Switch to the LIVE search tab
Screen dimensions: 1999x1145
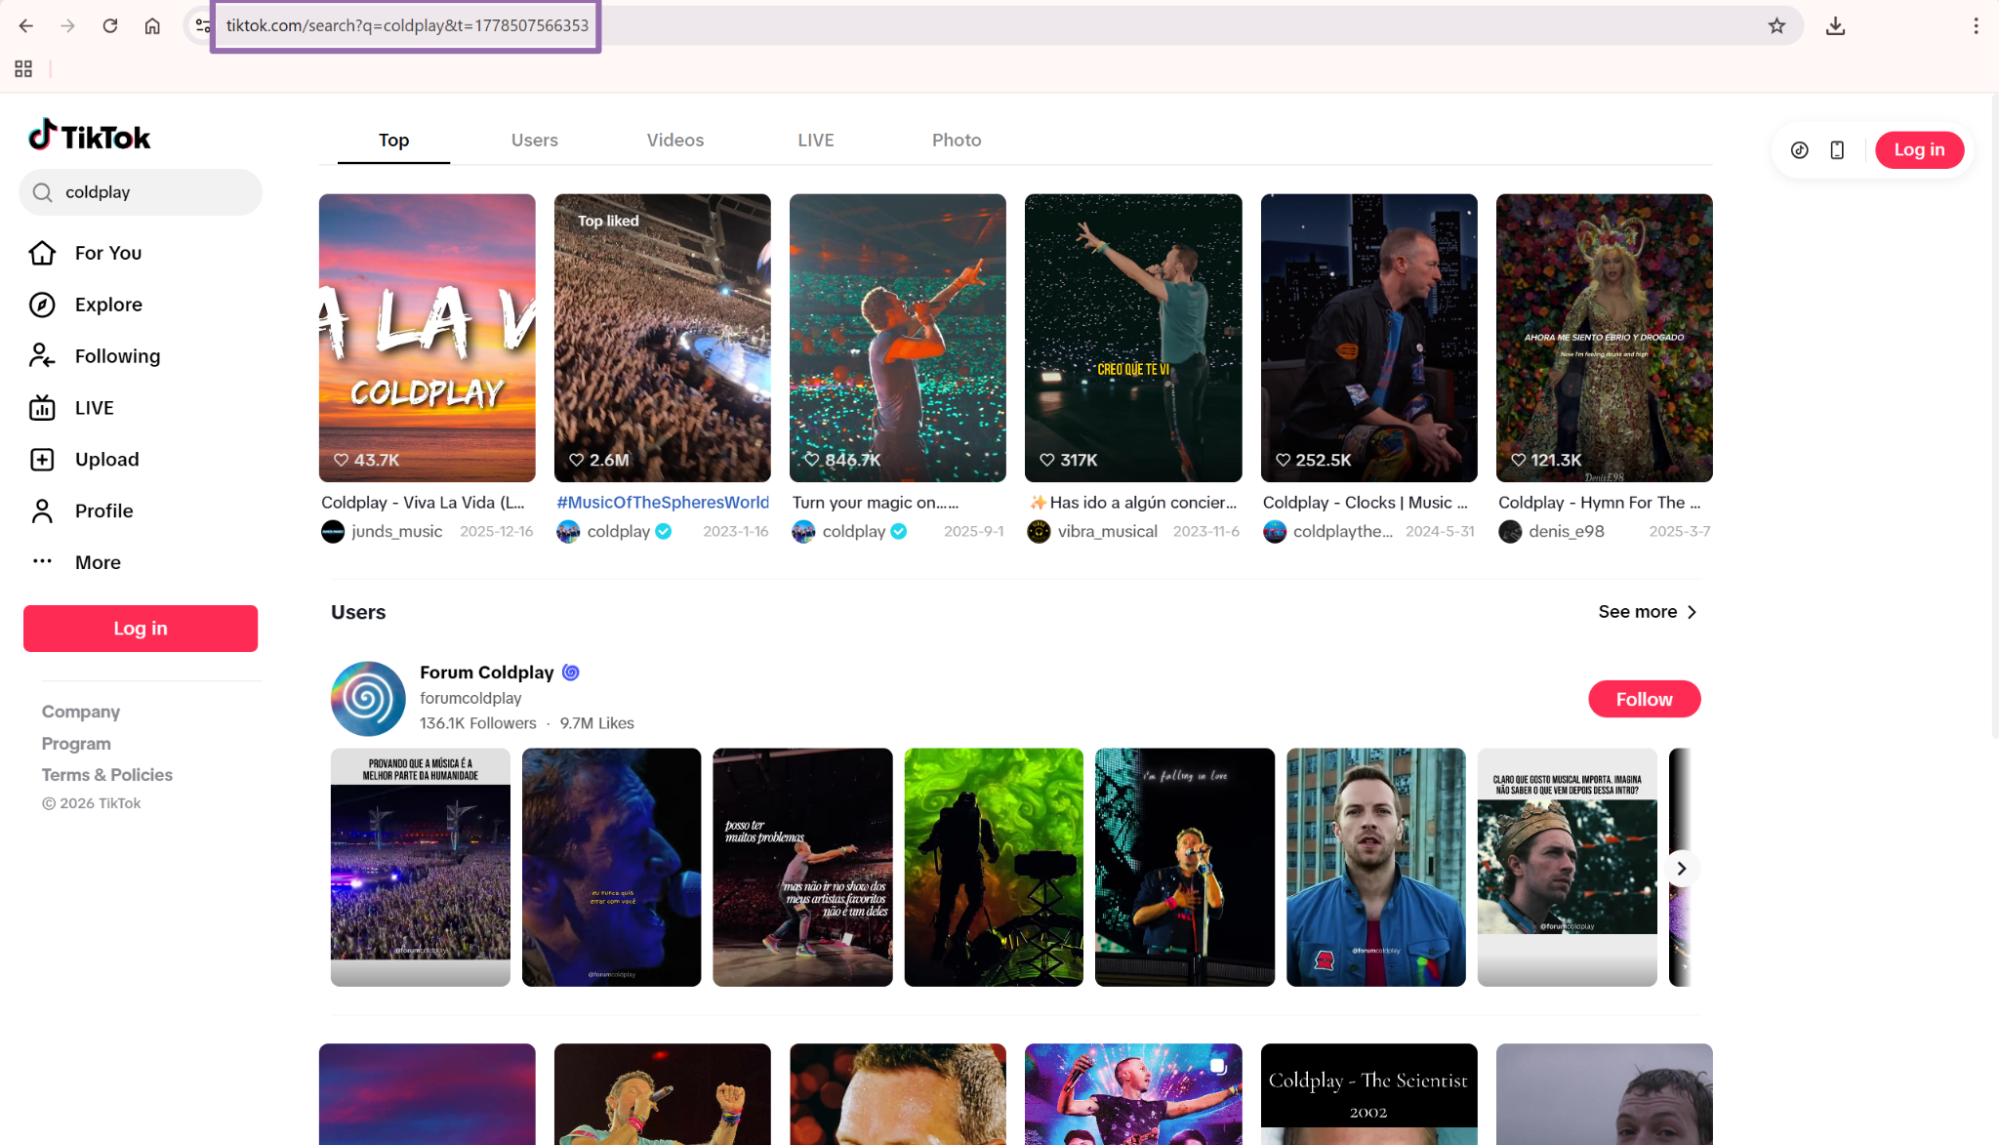(x=816, y=140)
